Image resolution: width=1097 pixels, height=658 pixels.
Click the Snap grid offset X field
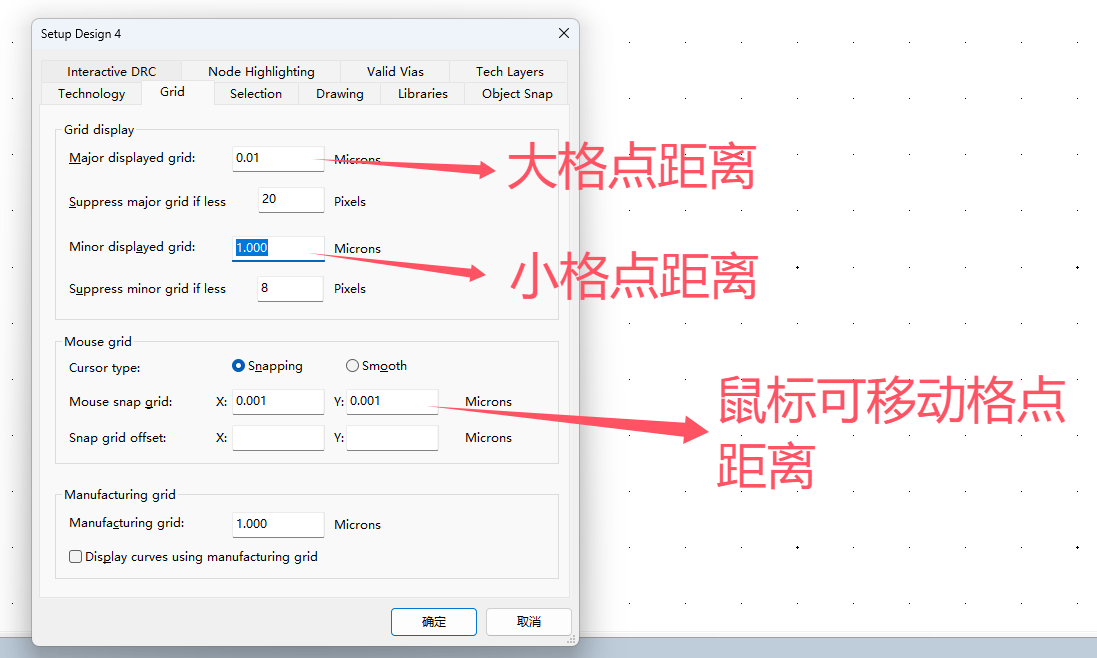point(278,438)
